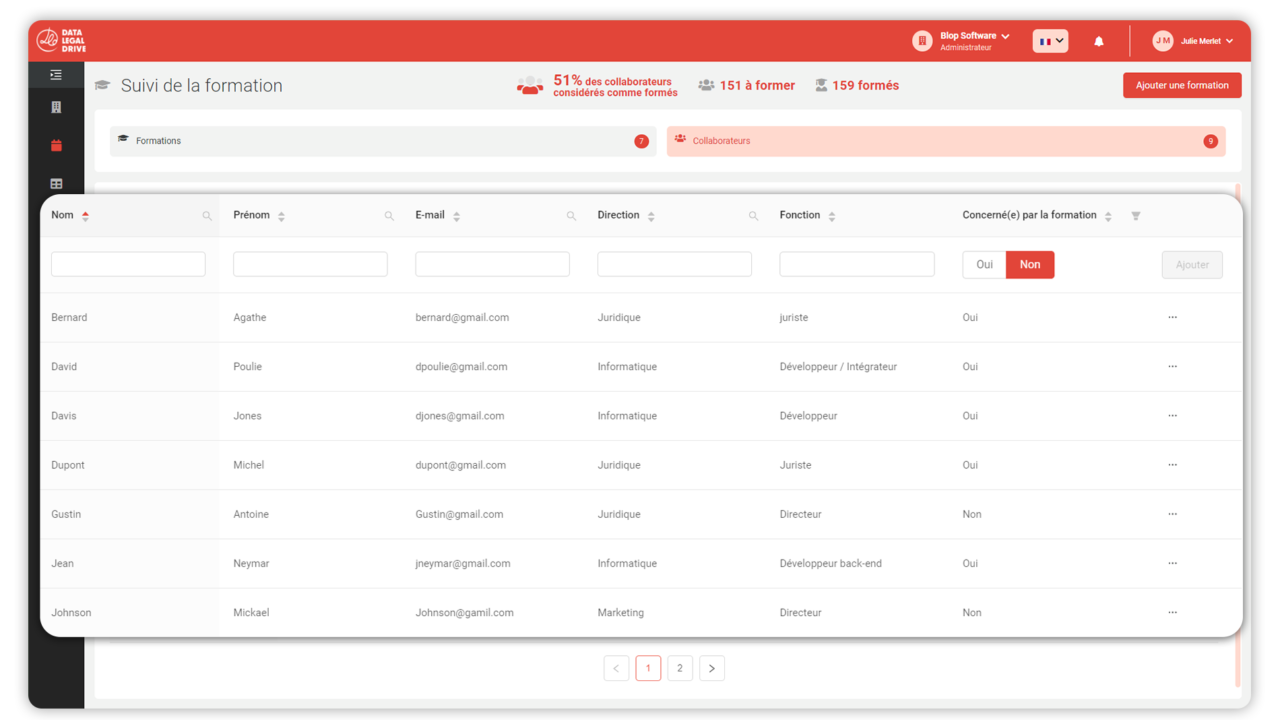Select the Oui toggle option
The width and height of the screenshot is (1280, 720).
point(984,264)
